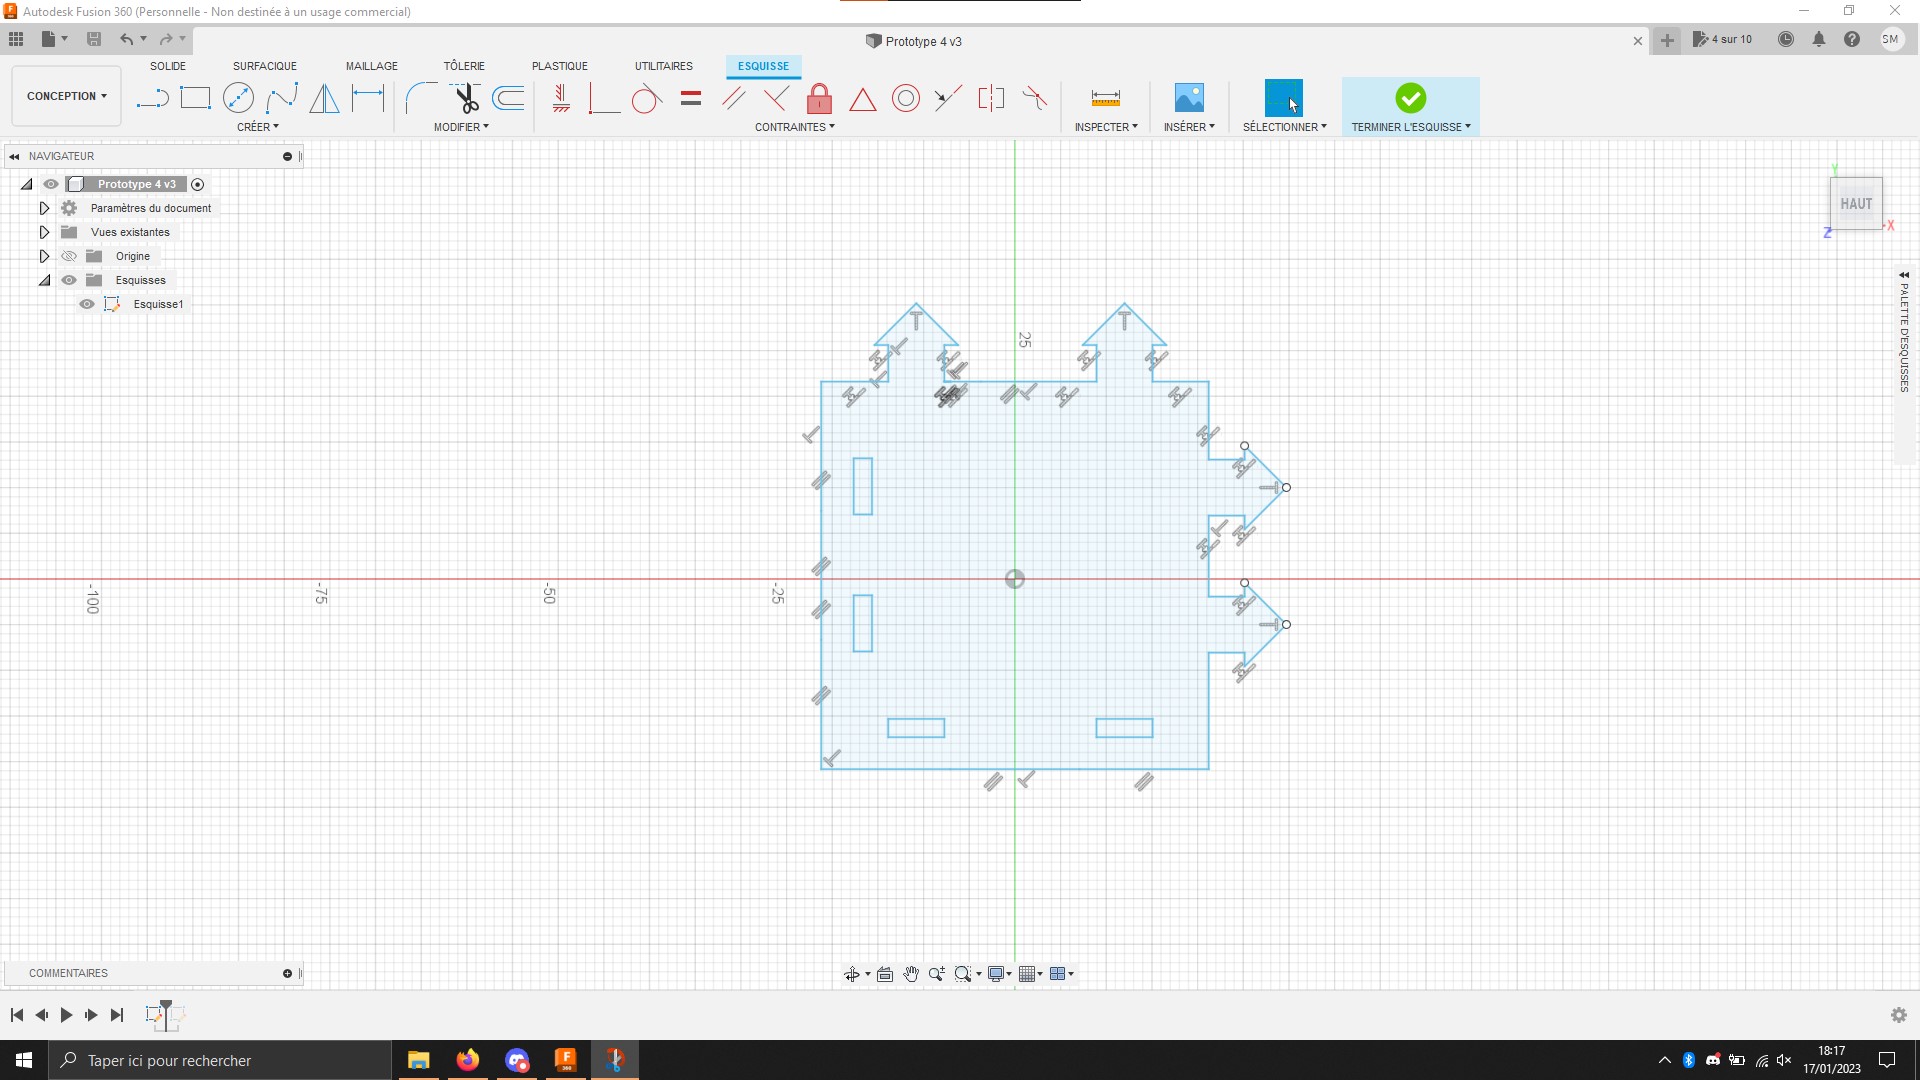The width and height of the screenshot is (1920, 1080).
Task: Switch to the PLASTIQUE tab
Action: tap(560, 66)
